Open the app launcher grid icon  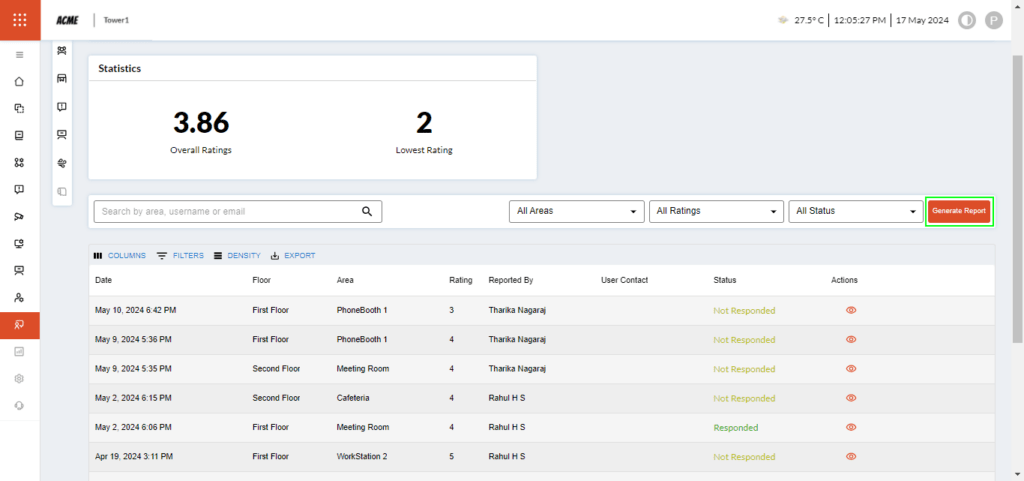[20, 20]
